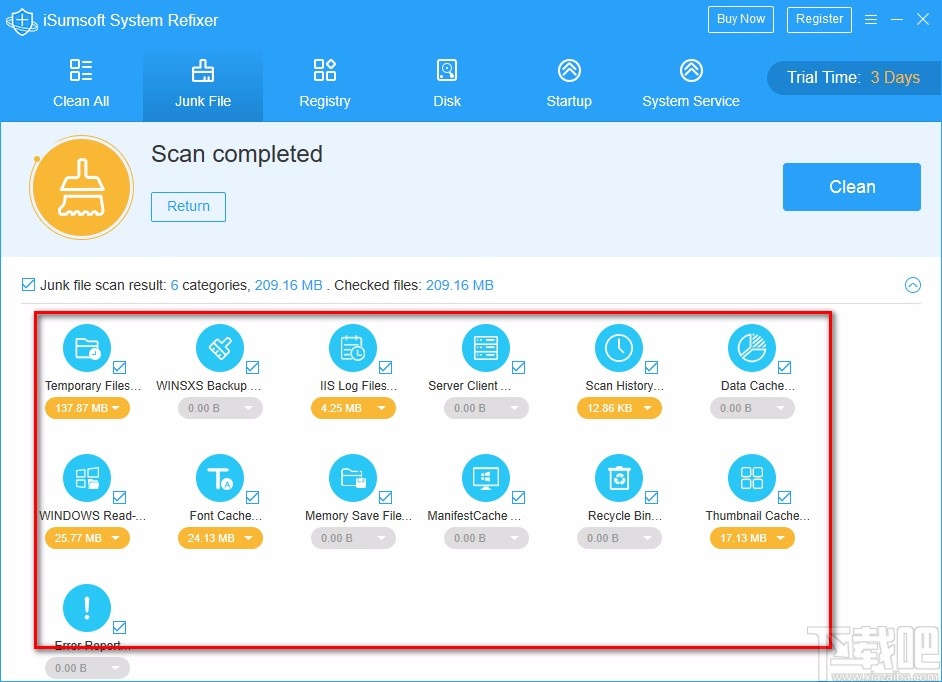The width and height of the screenshot is (942, 682).
Task: Click the WINSXS Backup brush icon
Action: pos(220,348)
